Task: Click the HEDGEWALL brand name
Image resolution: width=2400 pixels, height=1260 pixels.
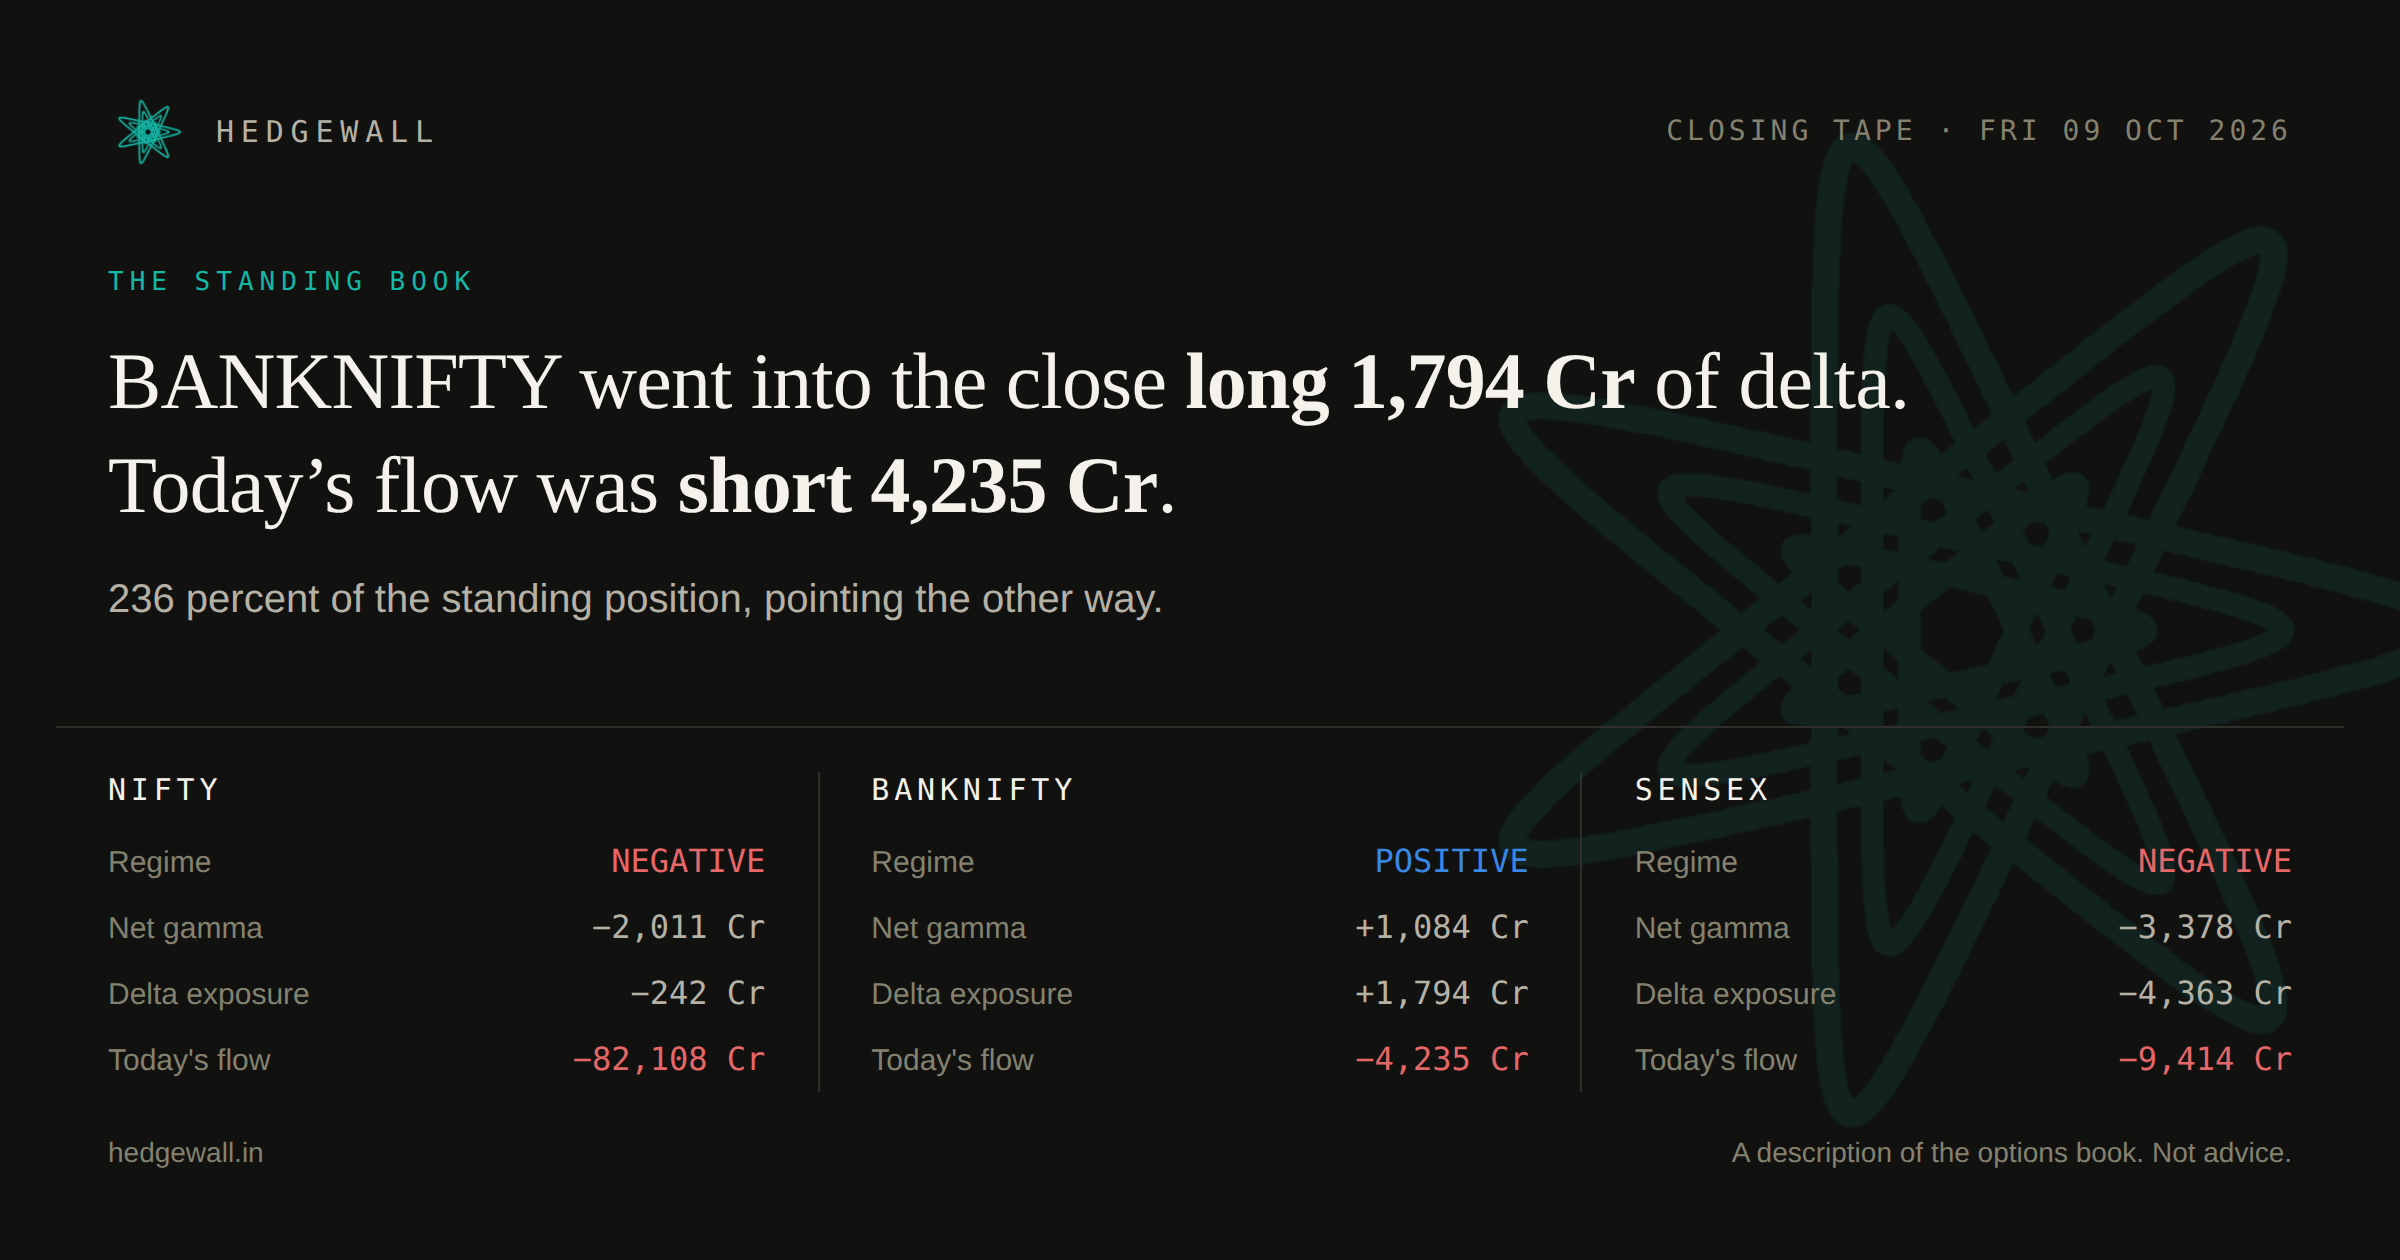Action: click(326, 132)
